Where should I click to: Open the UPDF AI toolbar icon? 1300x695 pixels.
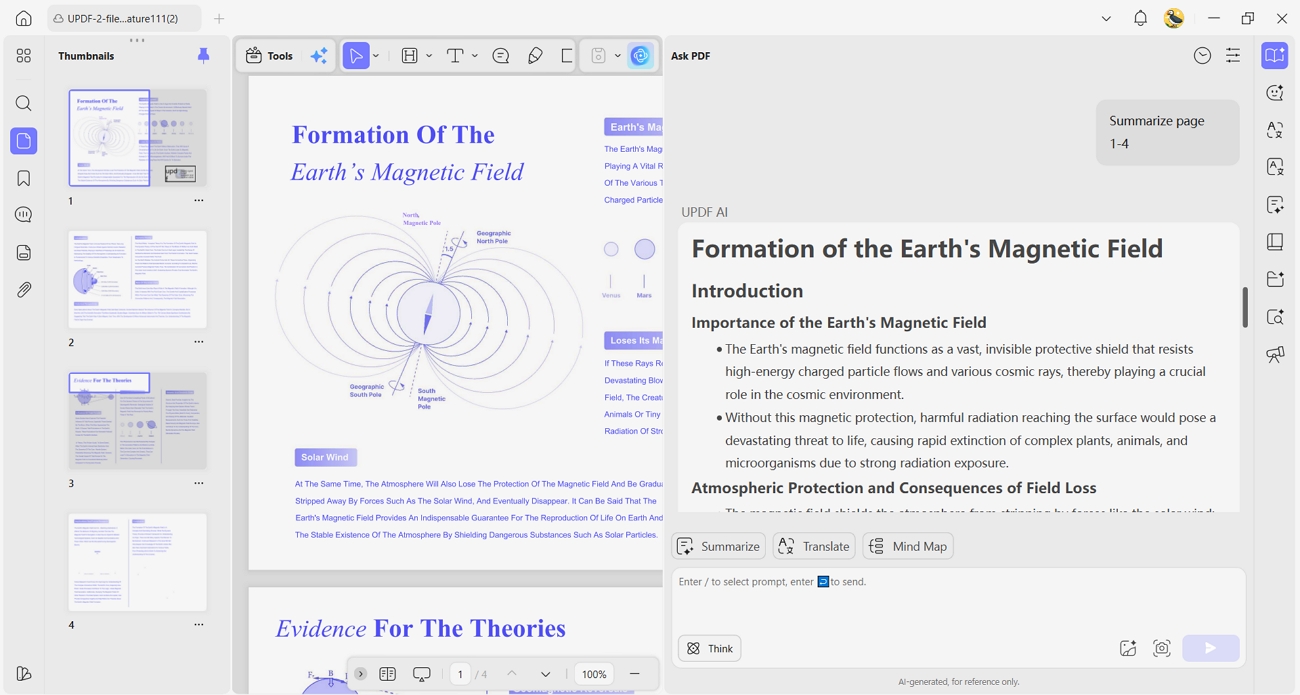pos(641,56)
